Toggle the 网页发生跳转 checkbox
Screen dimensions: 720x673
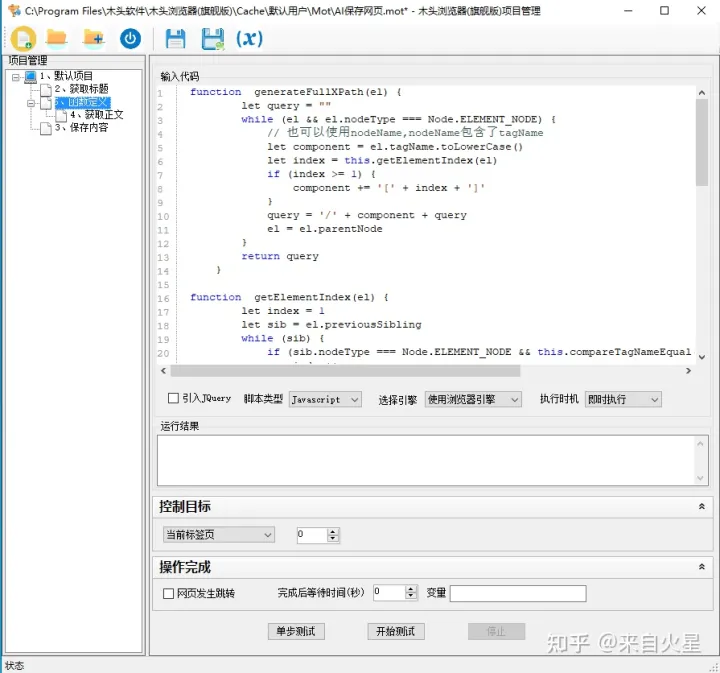(168, 593)
